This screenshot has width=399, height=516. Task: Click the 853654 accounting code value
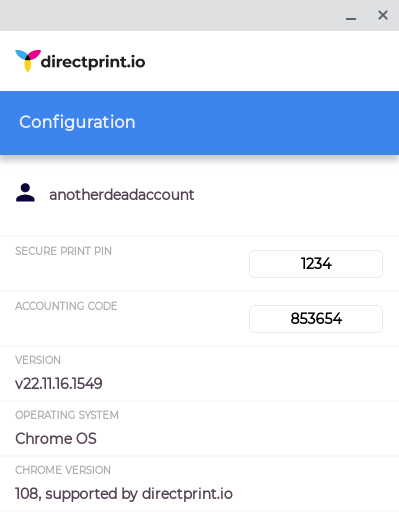coord(316,319)
